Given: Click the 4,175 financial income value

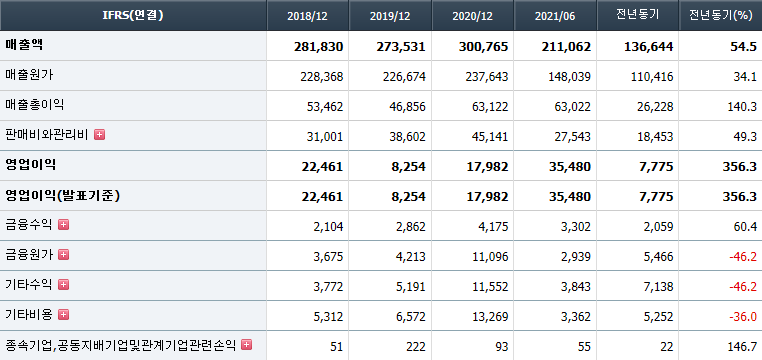Looking at the screenshot, I should tap(493, 226).
